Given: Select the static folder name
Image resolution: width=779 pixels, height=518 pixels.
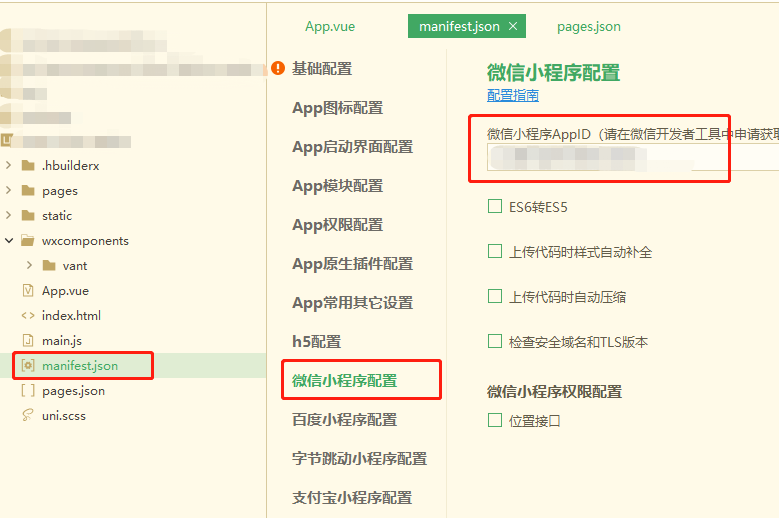Looking at the screenshot, I should (x=57, y=216).
